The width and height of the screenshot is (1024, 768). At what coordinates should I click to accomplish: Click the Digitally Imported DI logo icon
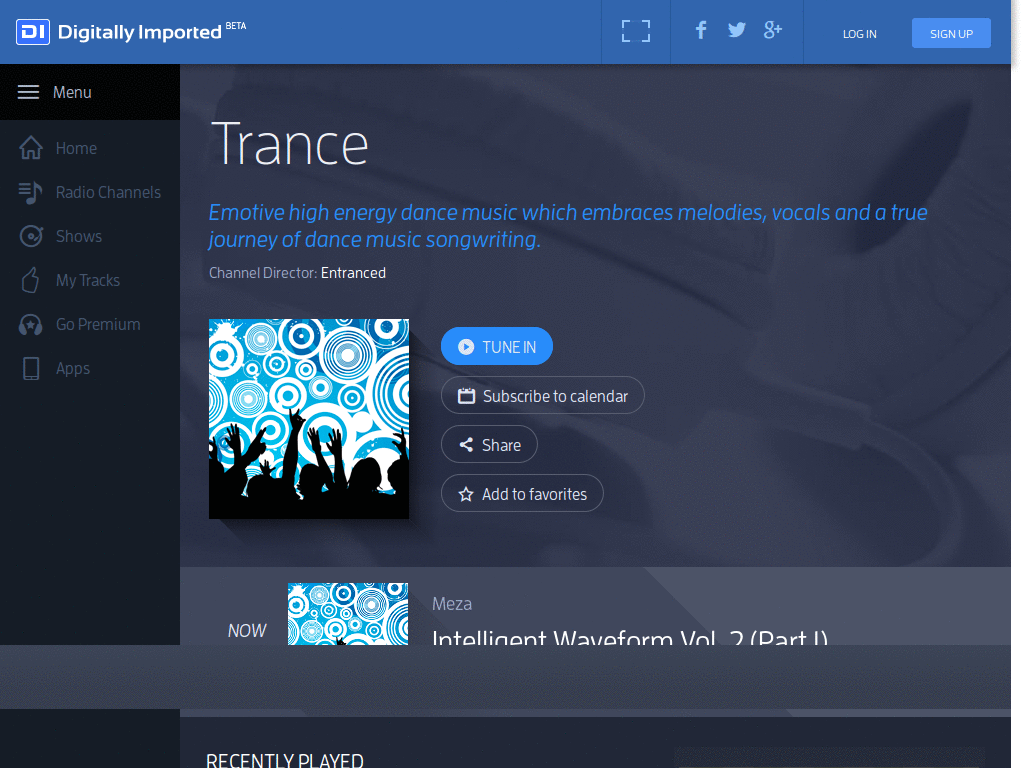click(33, 32)
